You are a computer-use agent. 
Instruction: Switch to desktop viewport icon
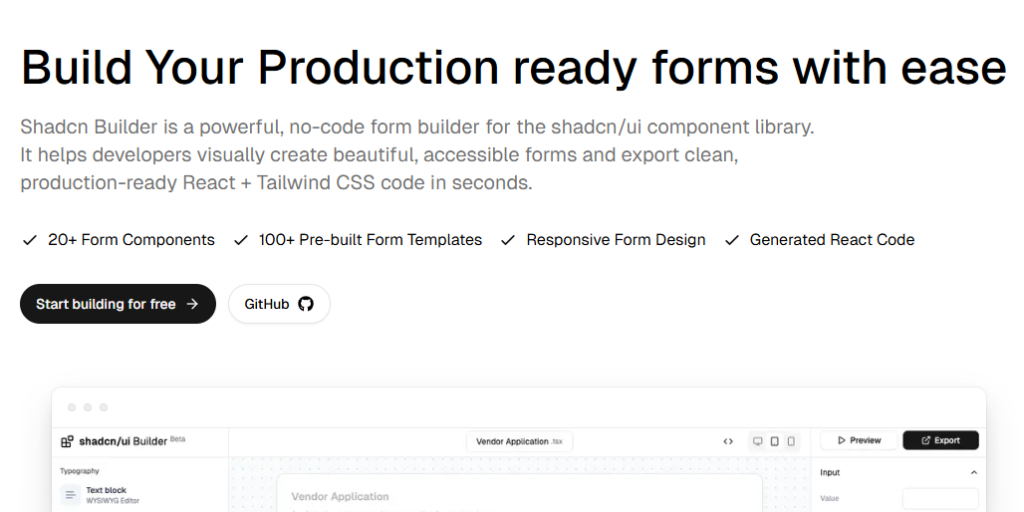pos(758,441)
